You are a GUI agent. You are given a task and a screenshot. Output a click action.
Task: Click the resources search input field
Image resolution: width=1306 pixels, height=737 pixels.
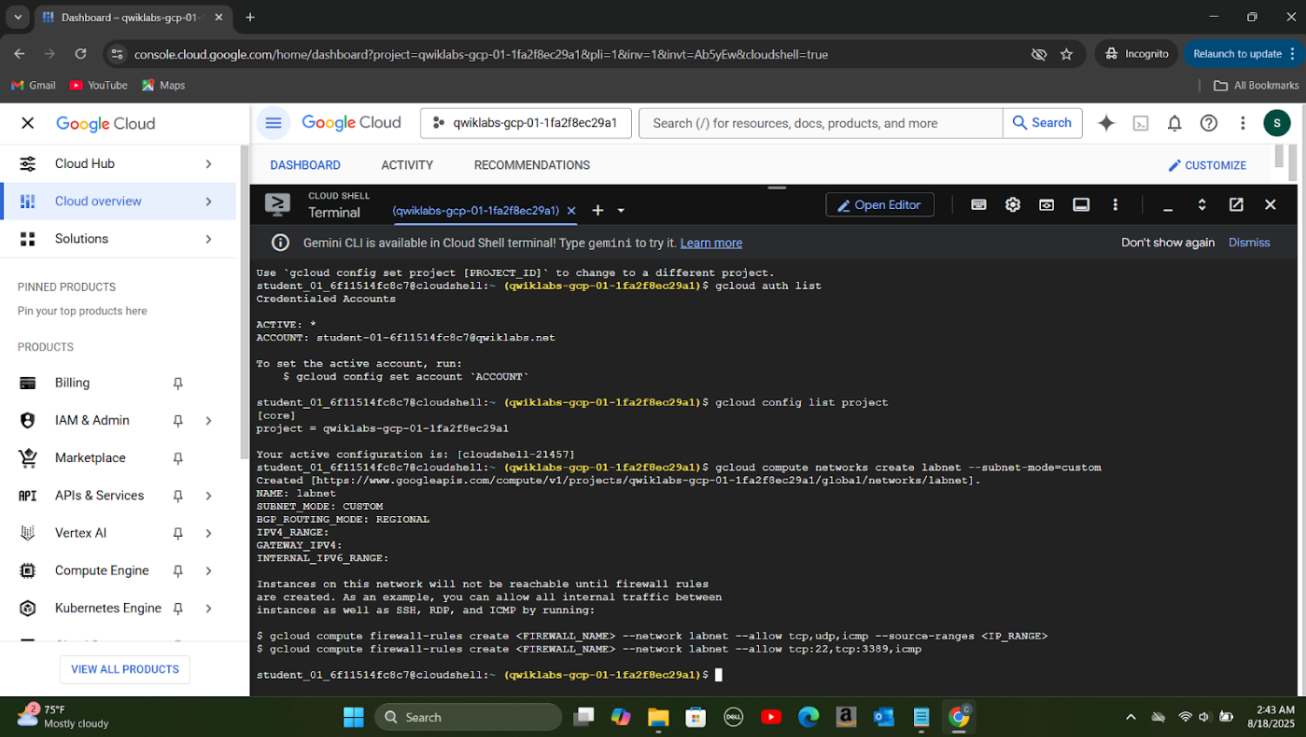(820, 123)
